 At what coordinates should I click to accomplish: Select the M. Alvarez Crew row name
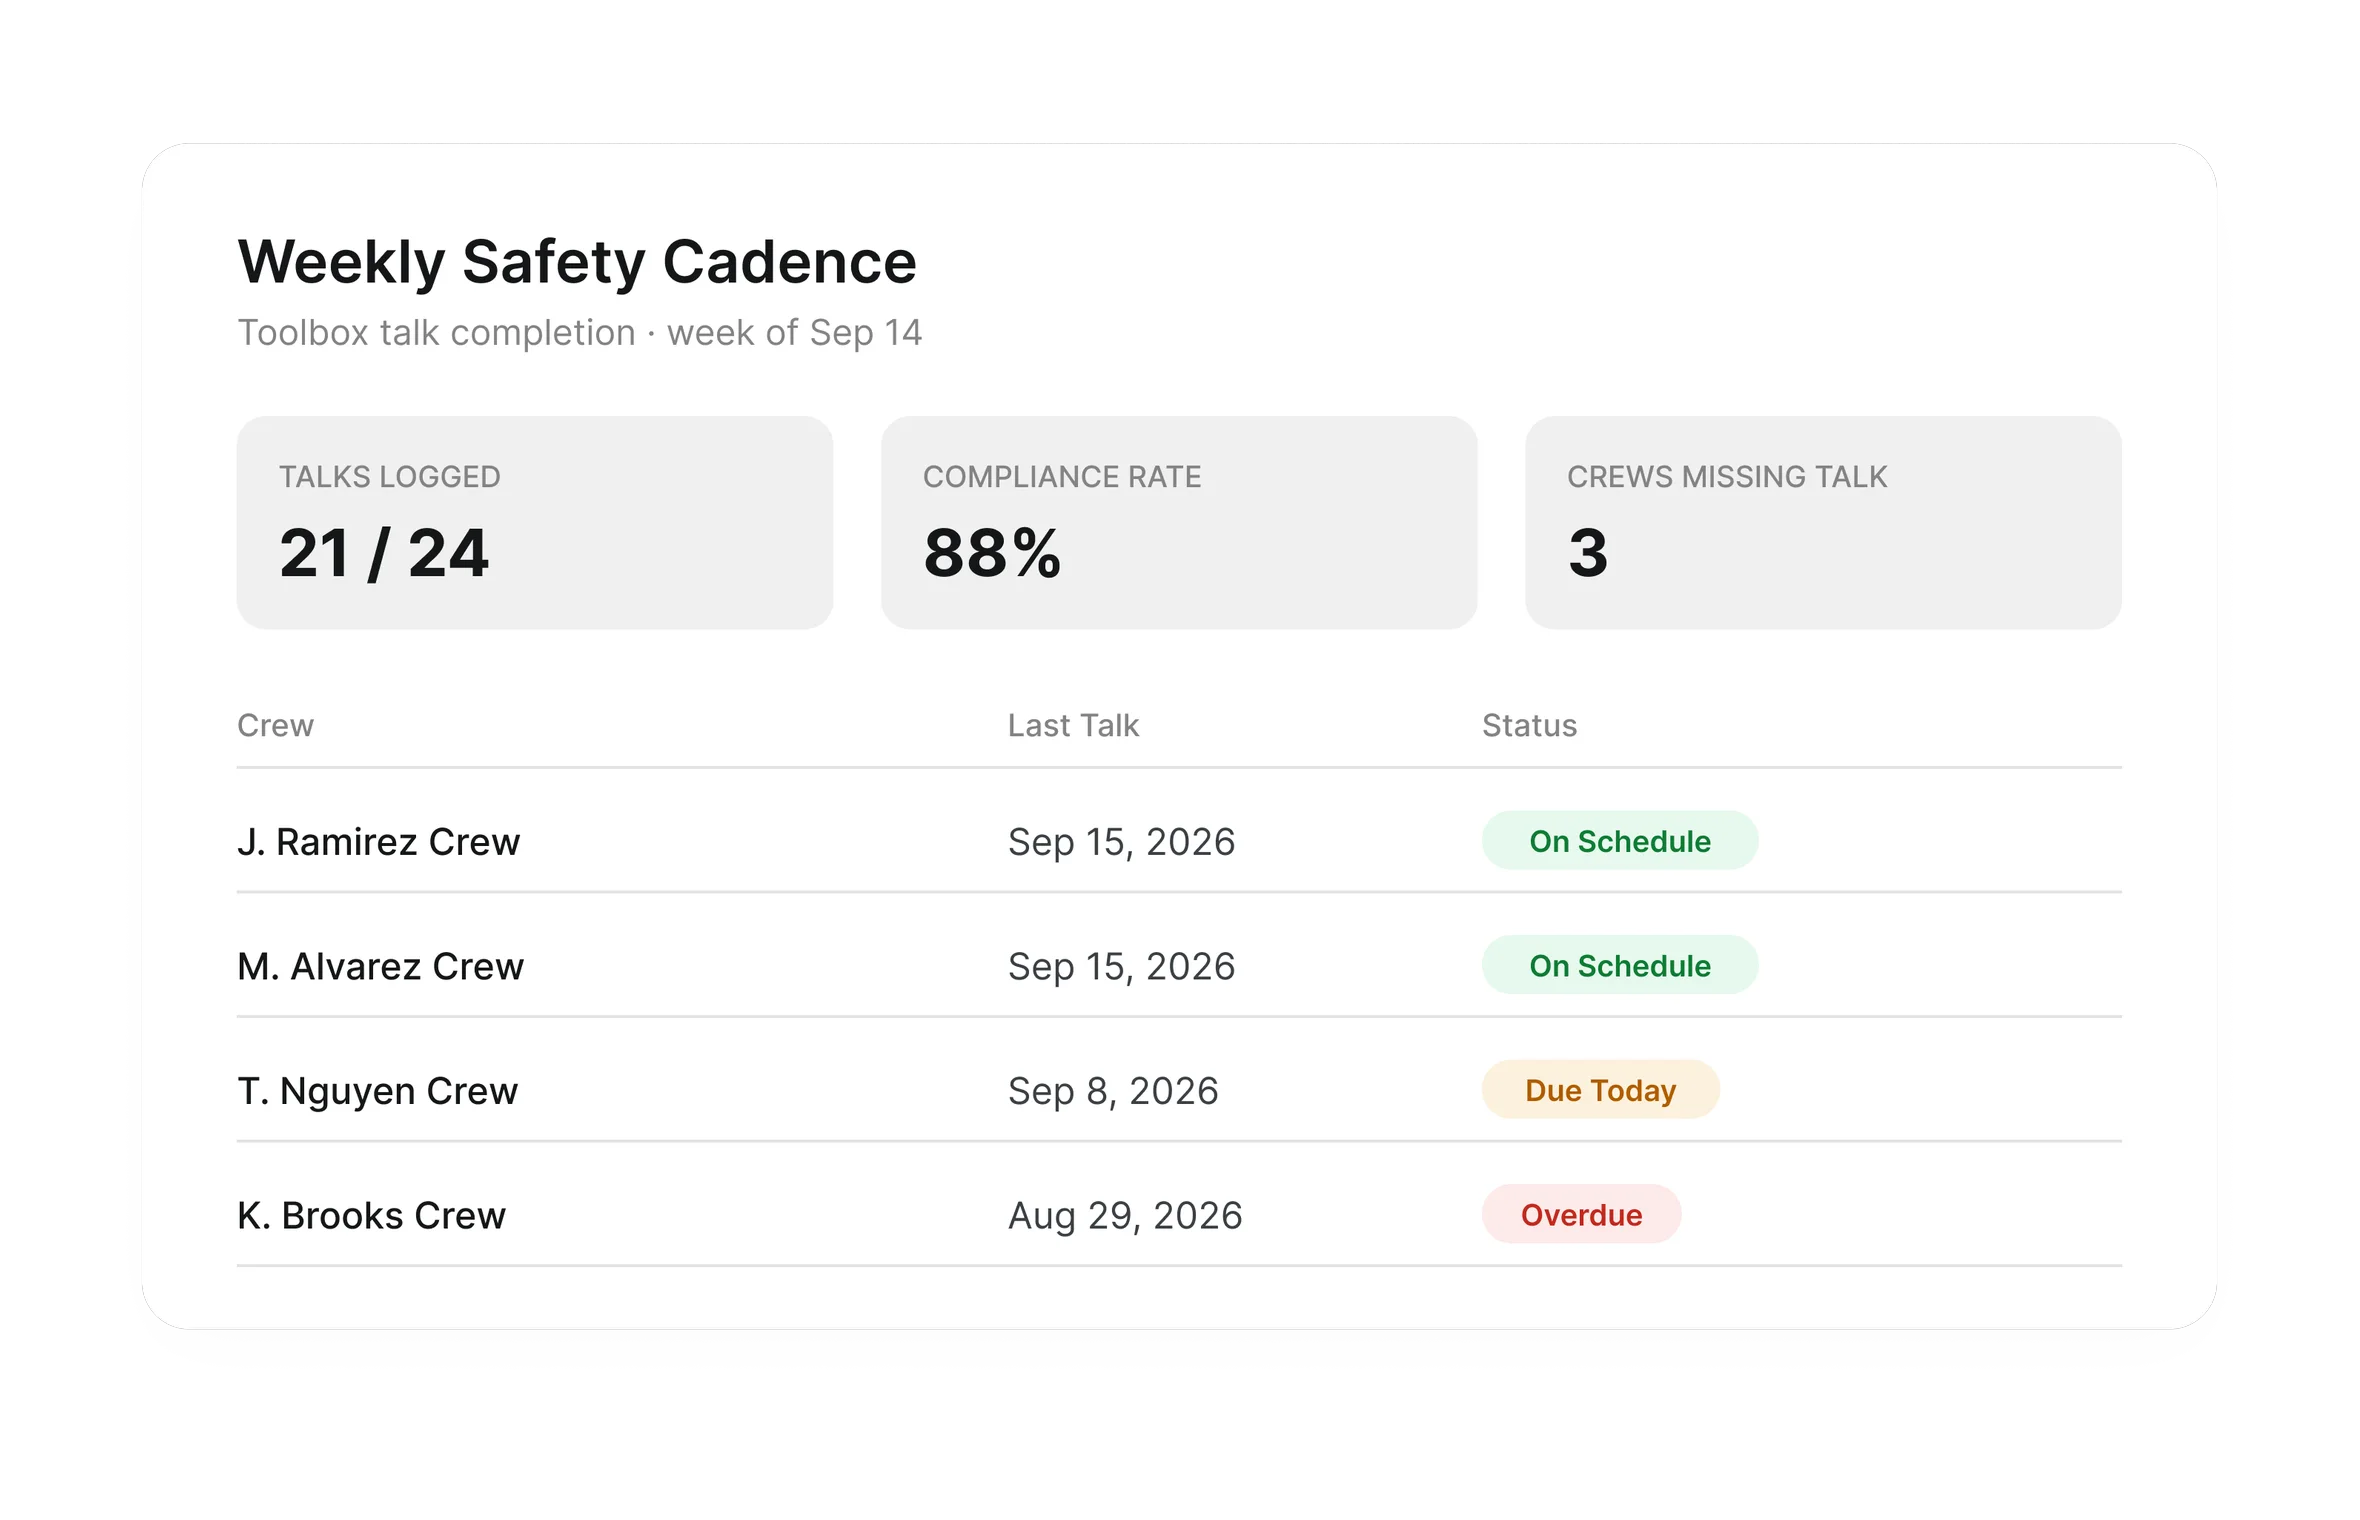tap(380, 966)
